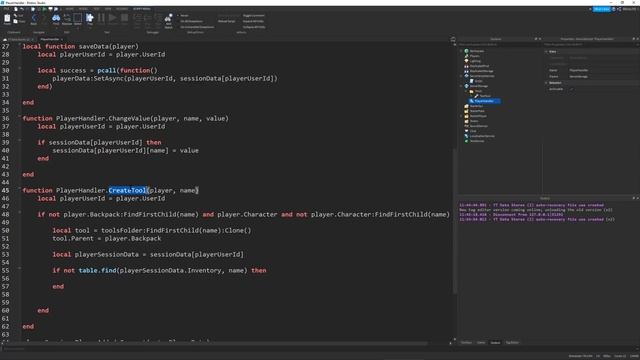The height and width of the screenshot is (360, 640).
Task: Click the Select icon in Edit group
Action: [78, 19]
